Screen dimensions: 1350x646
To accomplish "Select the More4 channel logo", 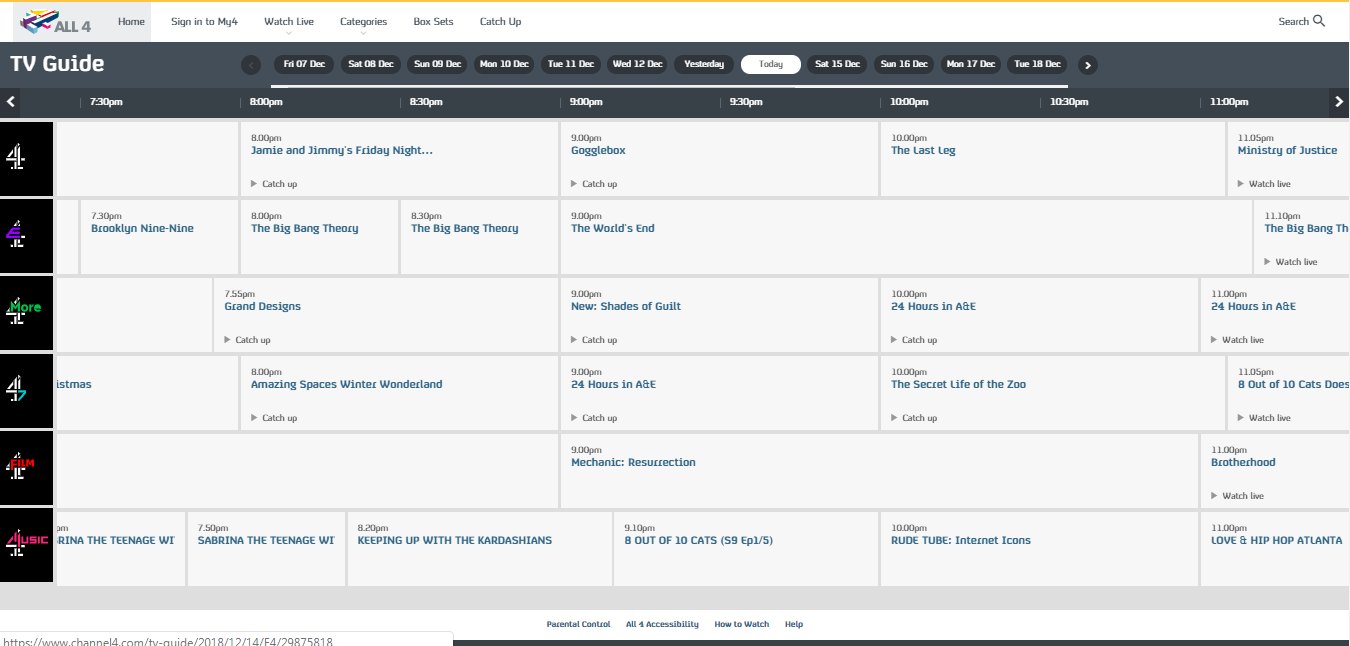I will point(26,315).
